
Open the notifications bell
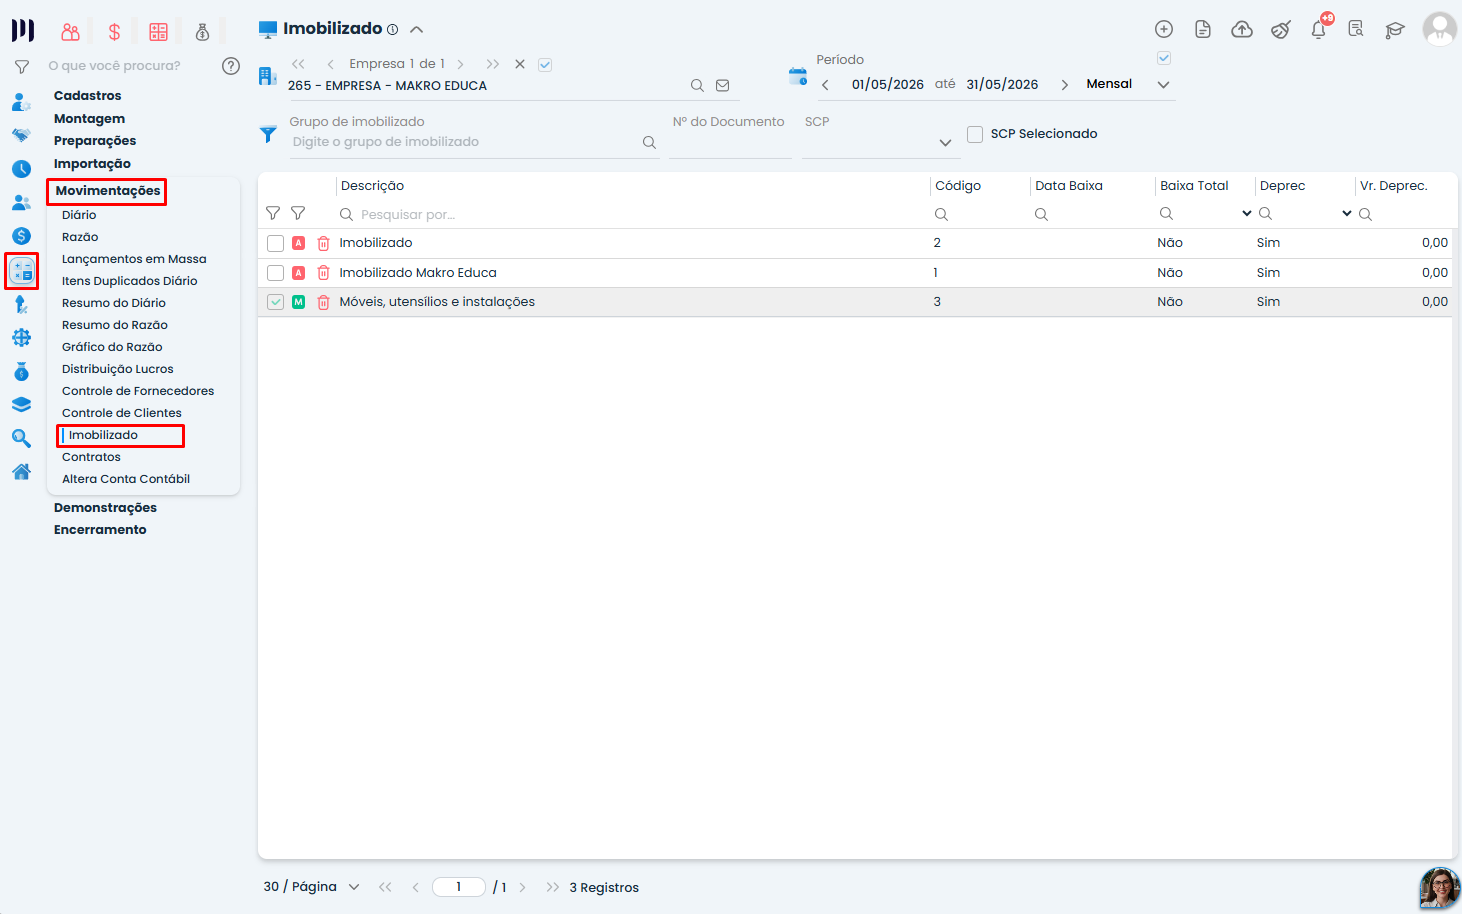(x=1319, y=29)
